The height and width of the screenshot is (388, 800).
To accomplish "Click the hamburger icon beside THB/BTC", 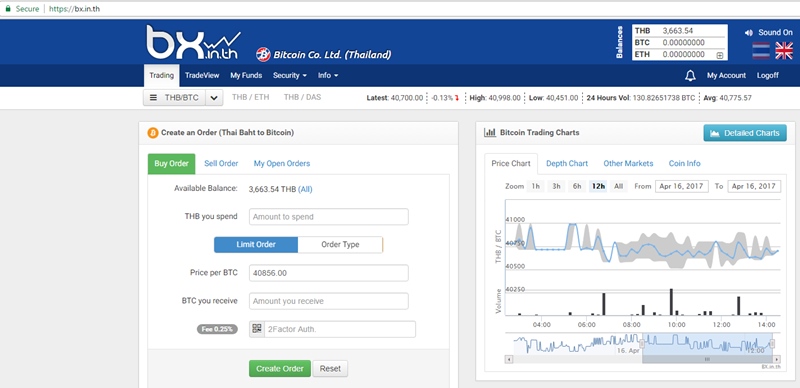I will point(153,98).
